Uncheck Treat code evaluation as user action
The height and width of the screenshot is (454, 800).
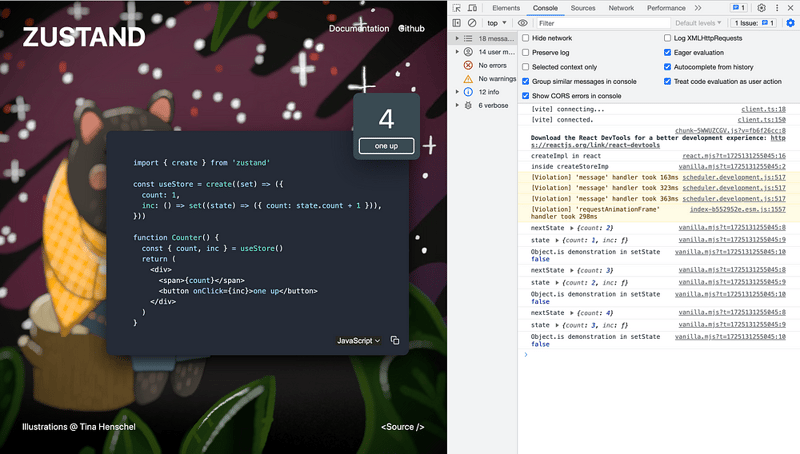667,81
